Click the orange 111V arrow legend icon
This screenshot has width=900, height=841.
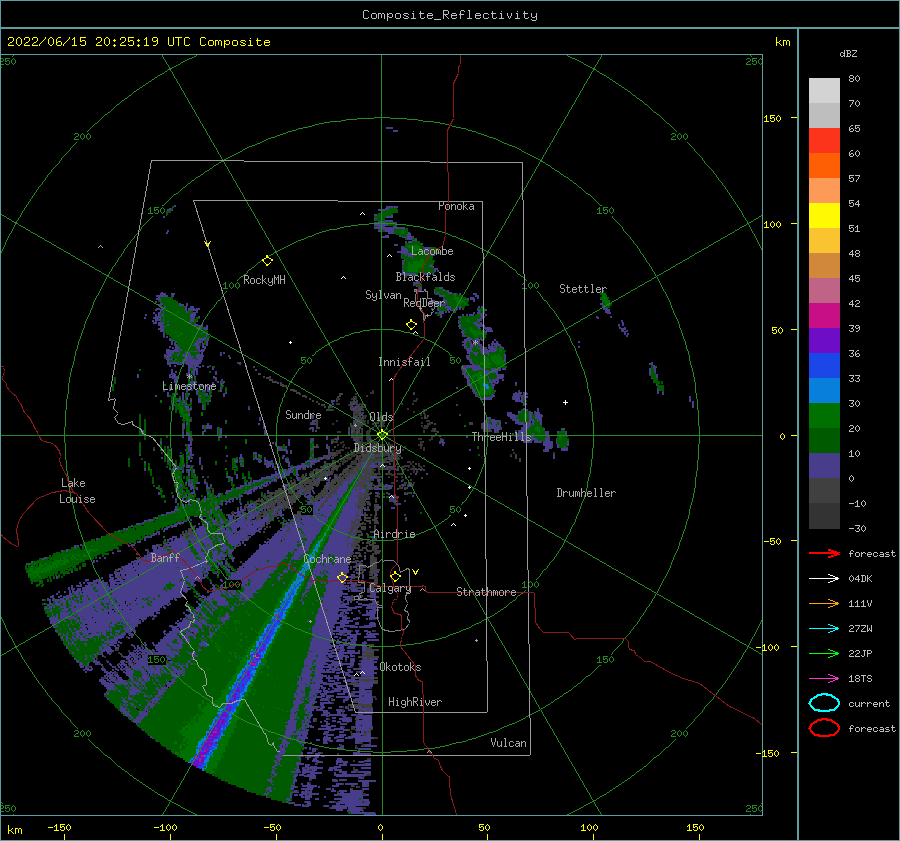click(x=824, y=603)
